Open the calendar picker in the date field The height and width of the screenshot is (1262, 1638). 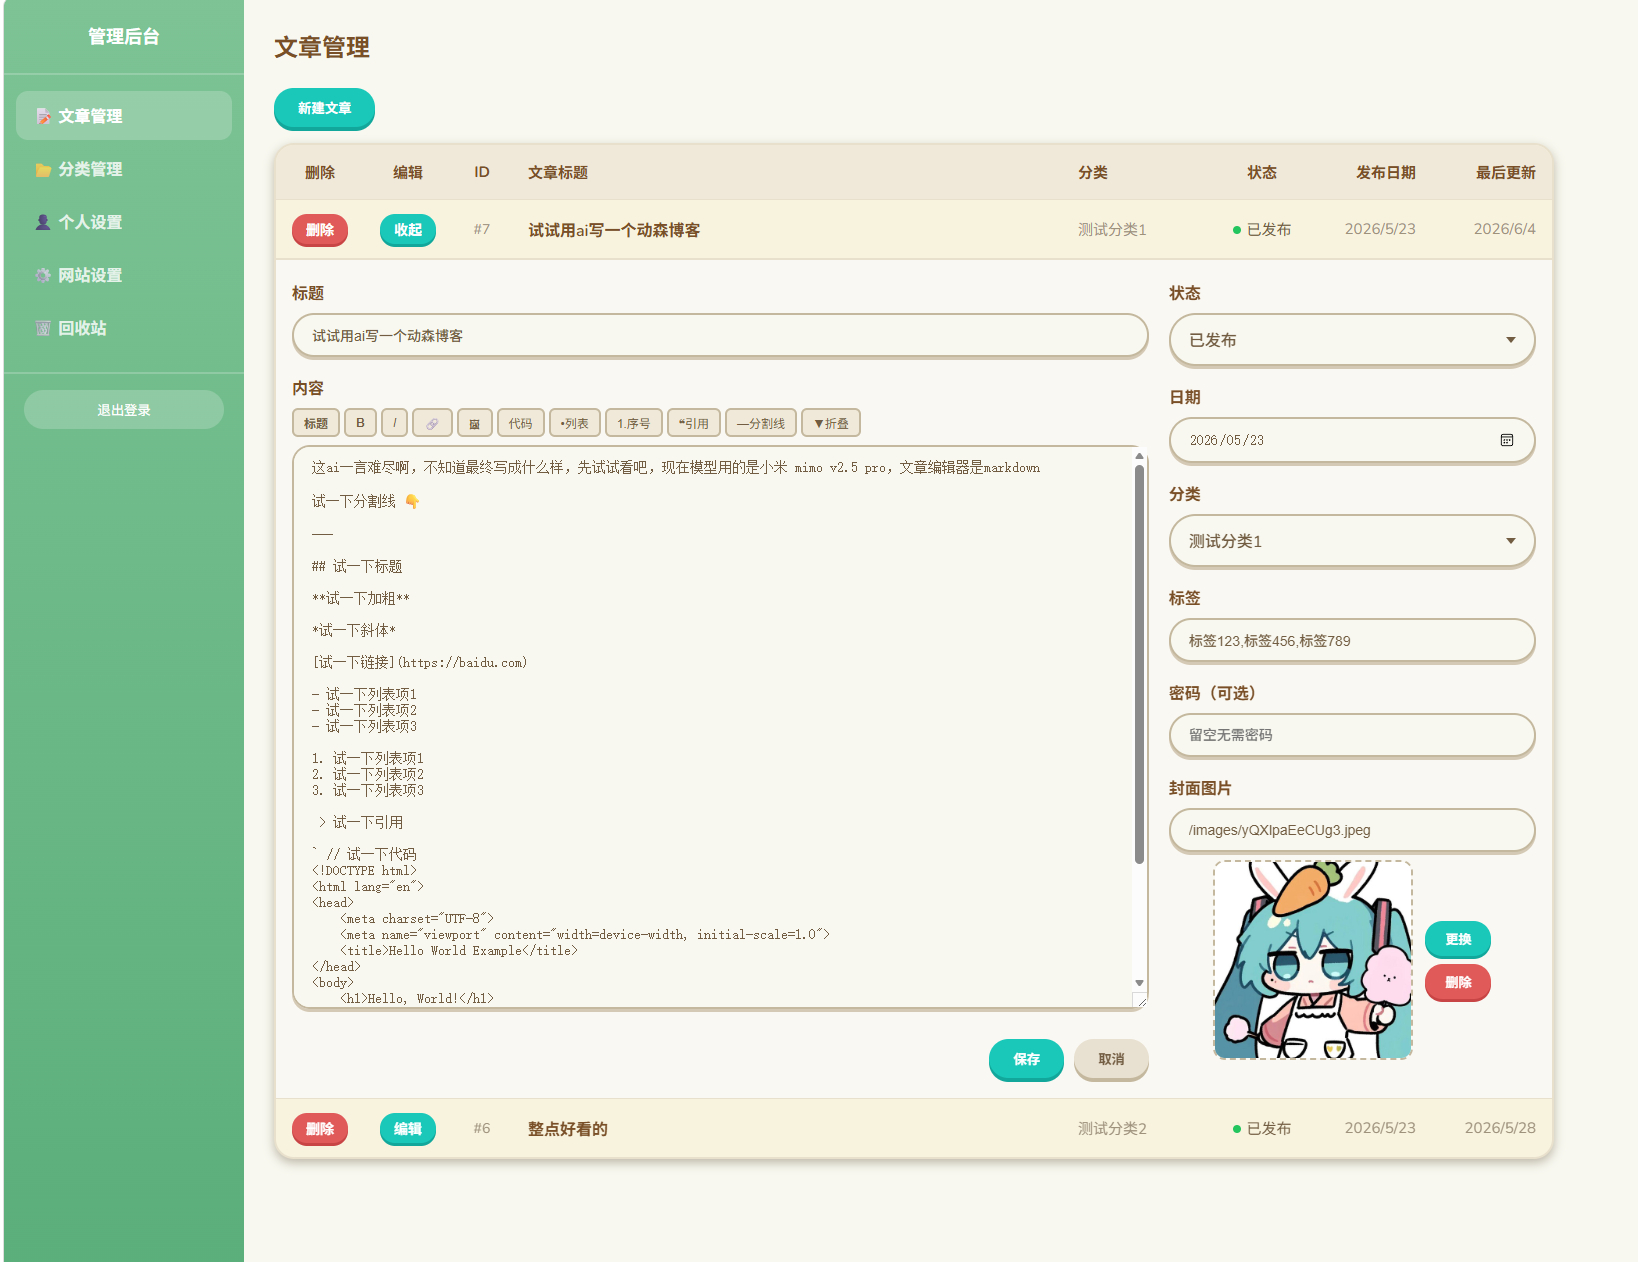point(1507,440)
